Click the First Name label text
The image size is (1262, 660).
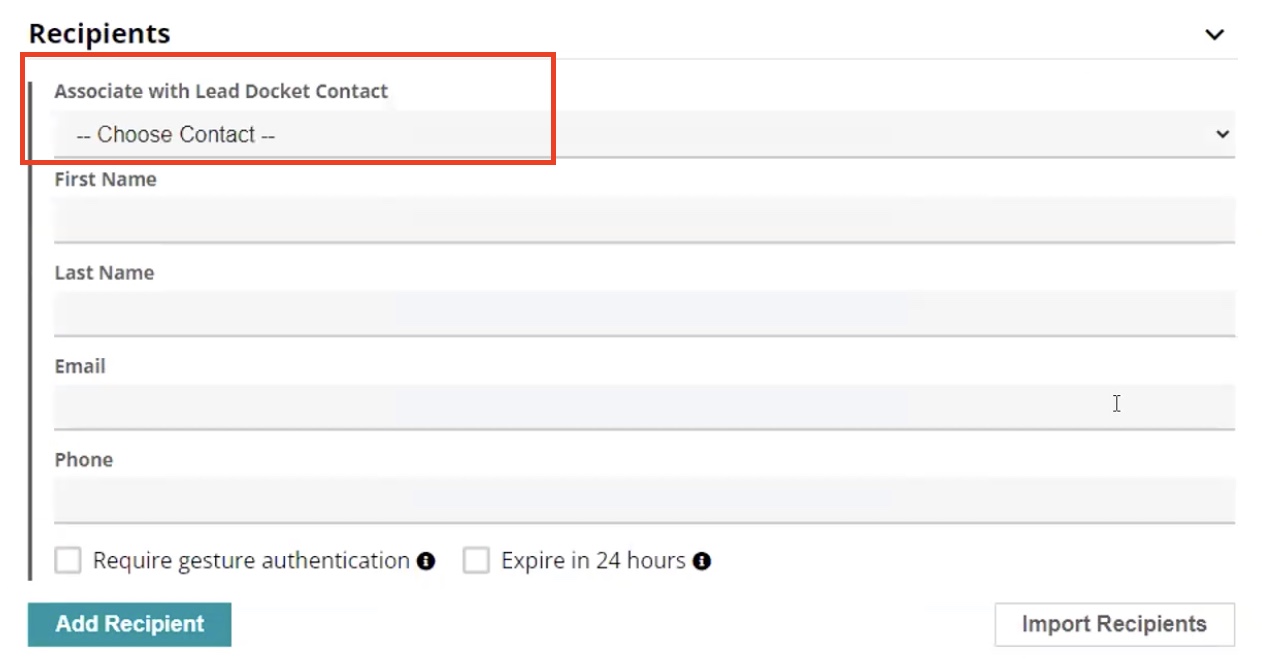[105, 180]
